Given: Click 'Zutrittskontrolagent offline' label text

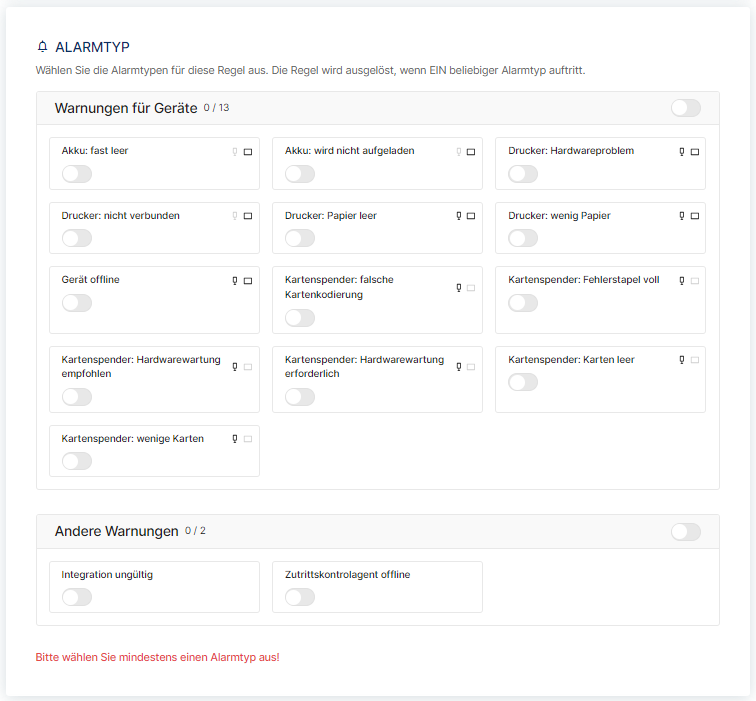Looking at the screenshot, I should [347, 575].
